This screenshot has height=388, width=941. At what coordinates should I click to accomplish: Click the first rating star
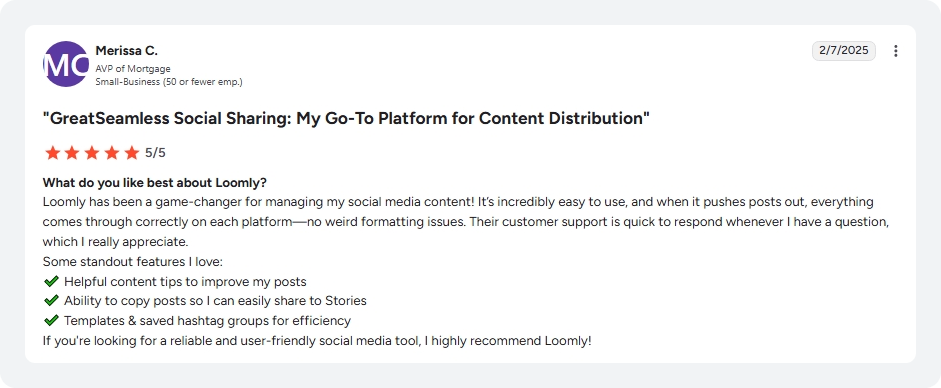tap(53, 153)
